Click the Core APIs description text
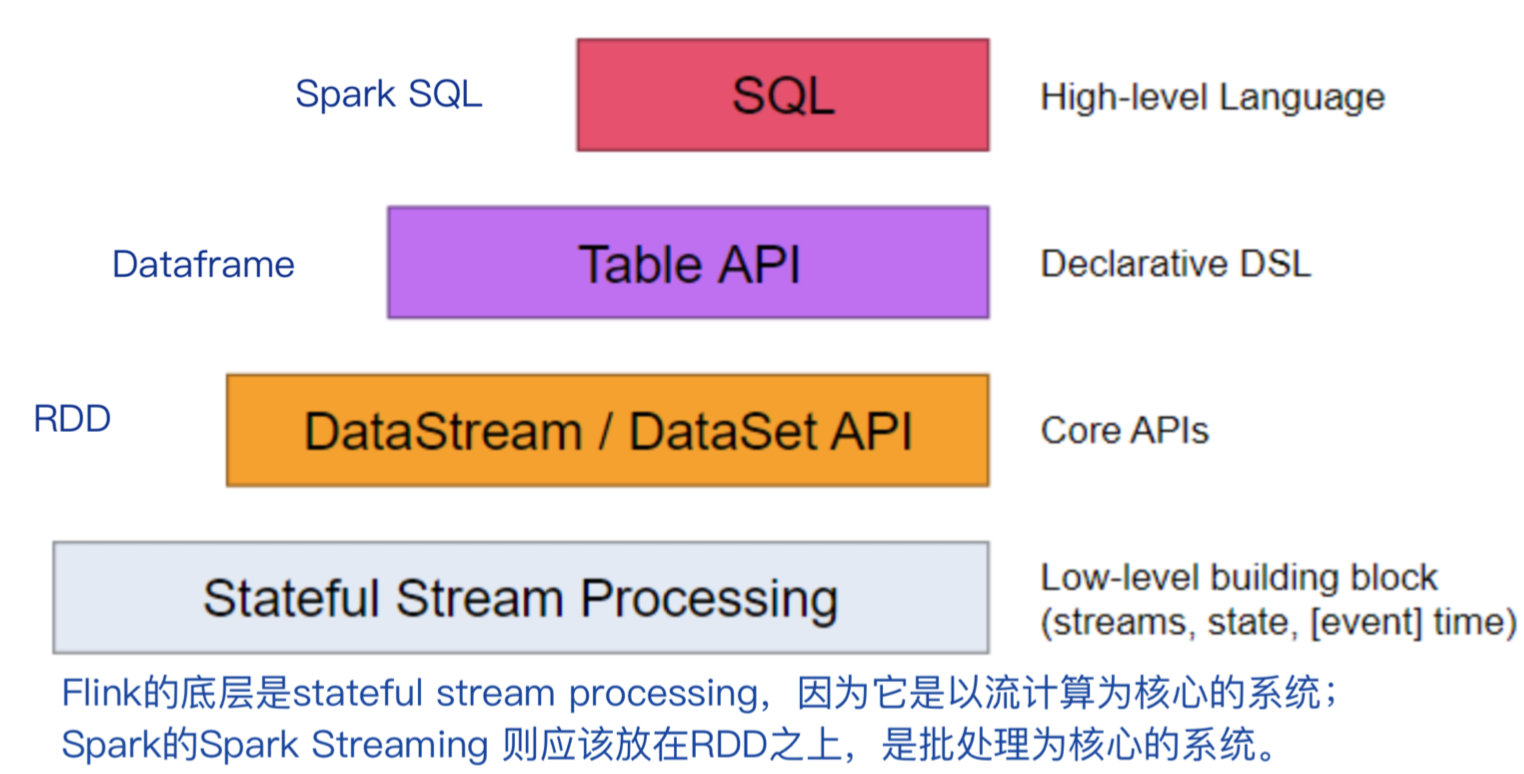Image resolution: width=1524 pixels, height=774 pixels. [1124, 431]
